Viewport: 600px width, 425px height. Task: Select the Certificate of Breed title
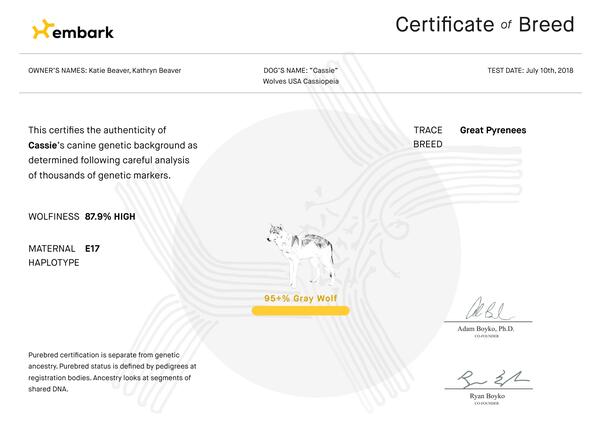tap(484, 25)
